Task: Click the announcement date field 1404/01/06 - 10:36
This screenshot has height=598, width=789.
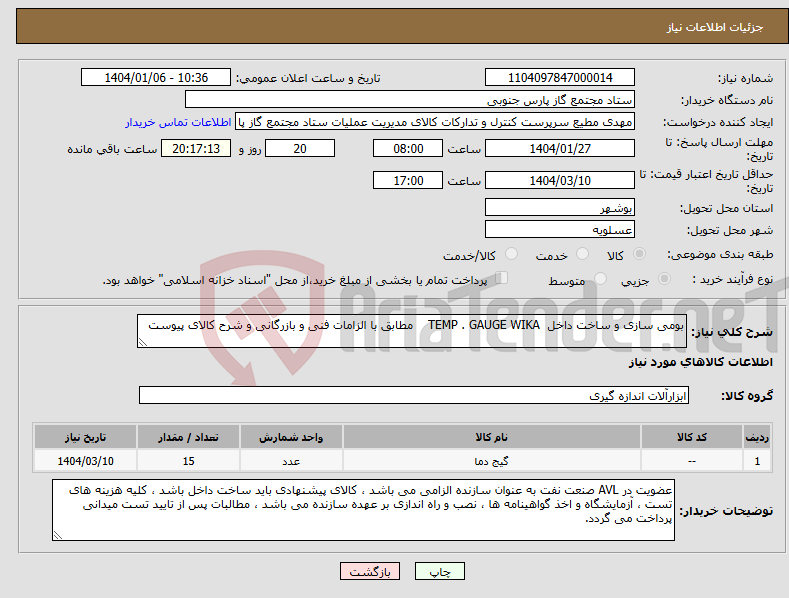Action: coord(156,78)
